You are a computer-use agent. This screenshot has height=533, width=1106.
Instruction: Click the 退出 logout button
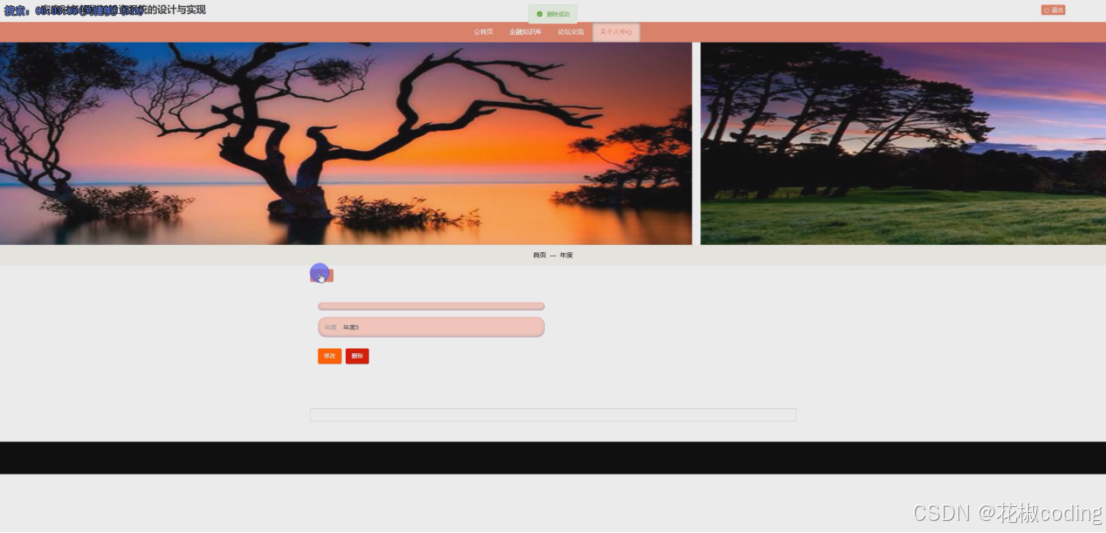click(x=1053, y=11)
